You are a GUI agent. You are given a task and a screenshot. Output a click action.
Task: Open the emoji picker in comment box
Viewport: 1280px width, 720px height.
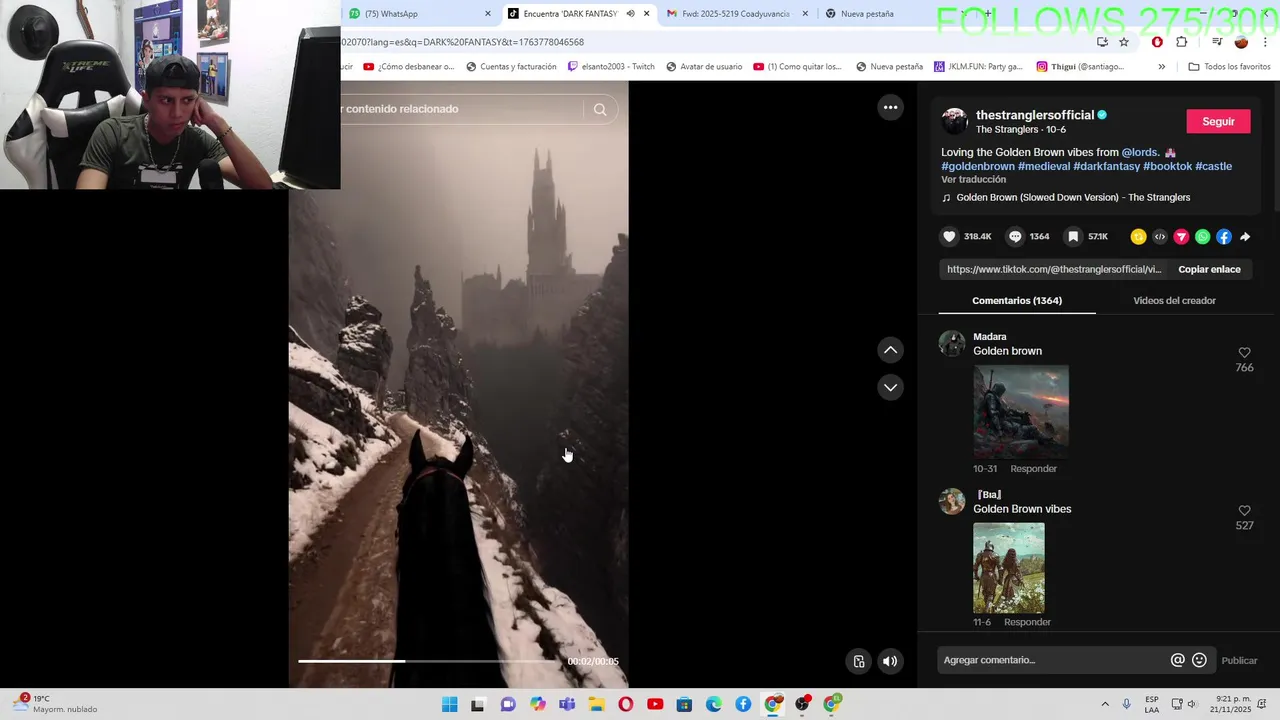coord(1199,660)
